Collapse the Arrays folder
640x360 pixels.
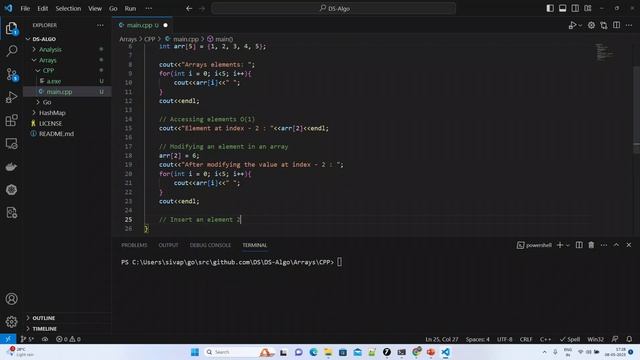(x=48, y=60)
